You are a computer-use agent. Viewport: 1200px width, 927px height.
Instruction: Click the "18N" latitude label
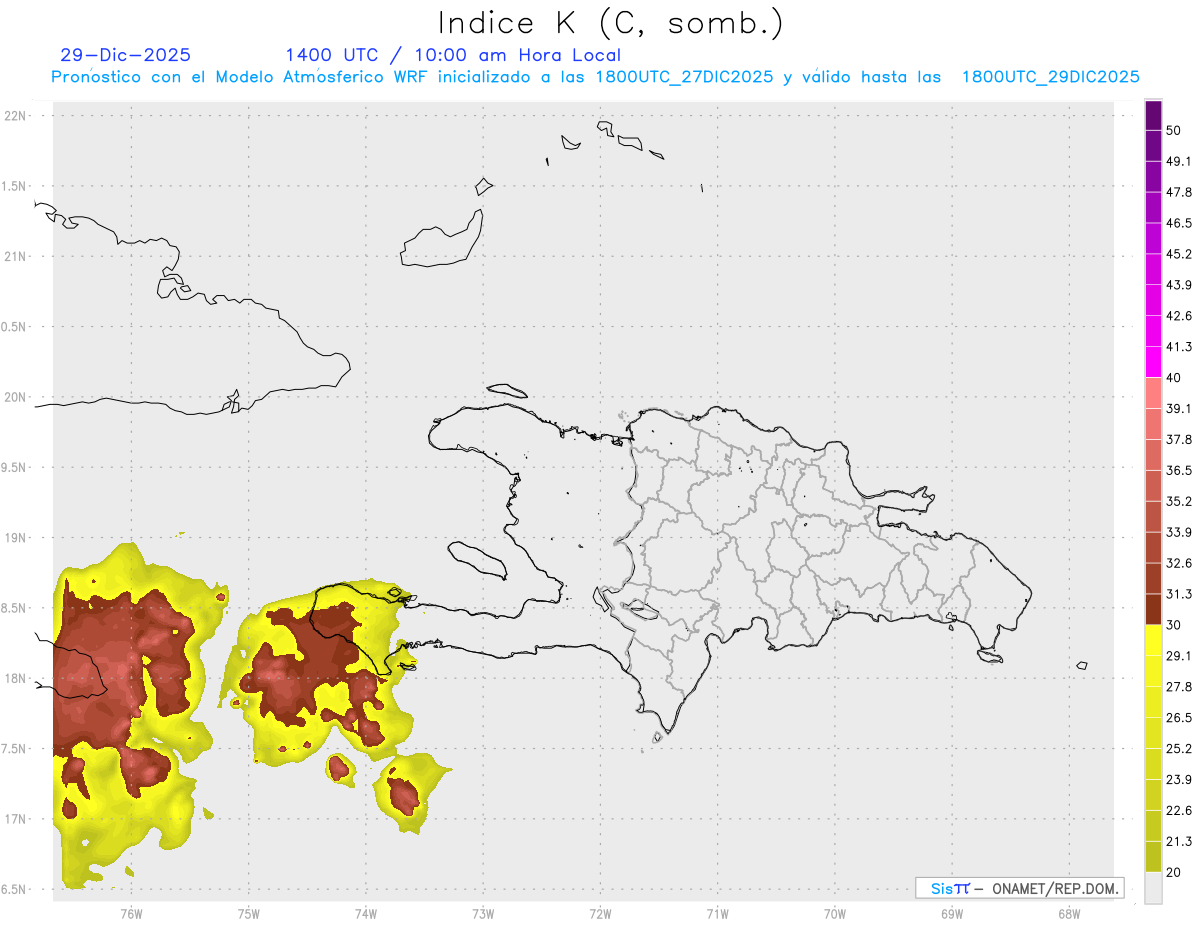(x=16, y=678)
